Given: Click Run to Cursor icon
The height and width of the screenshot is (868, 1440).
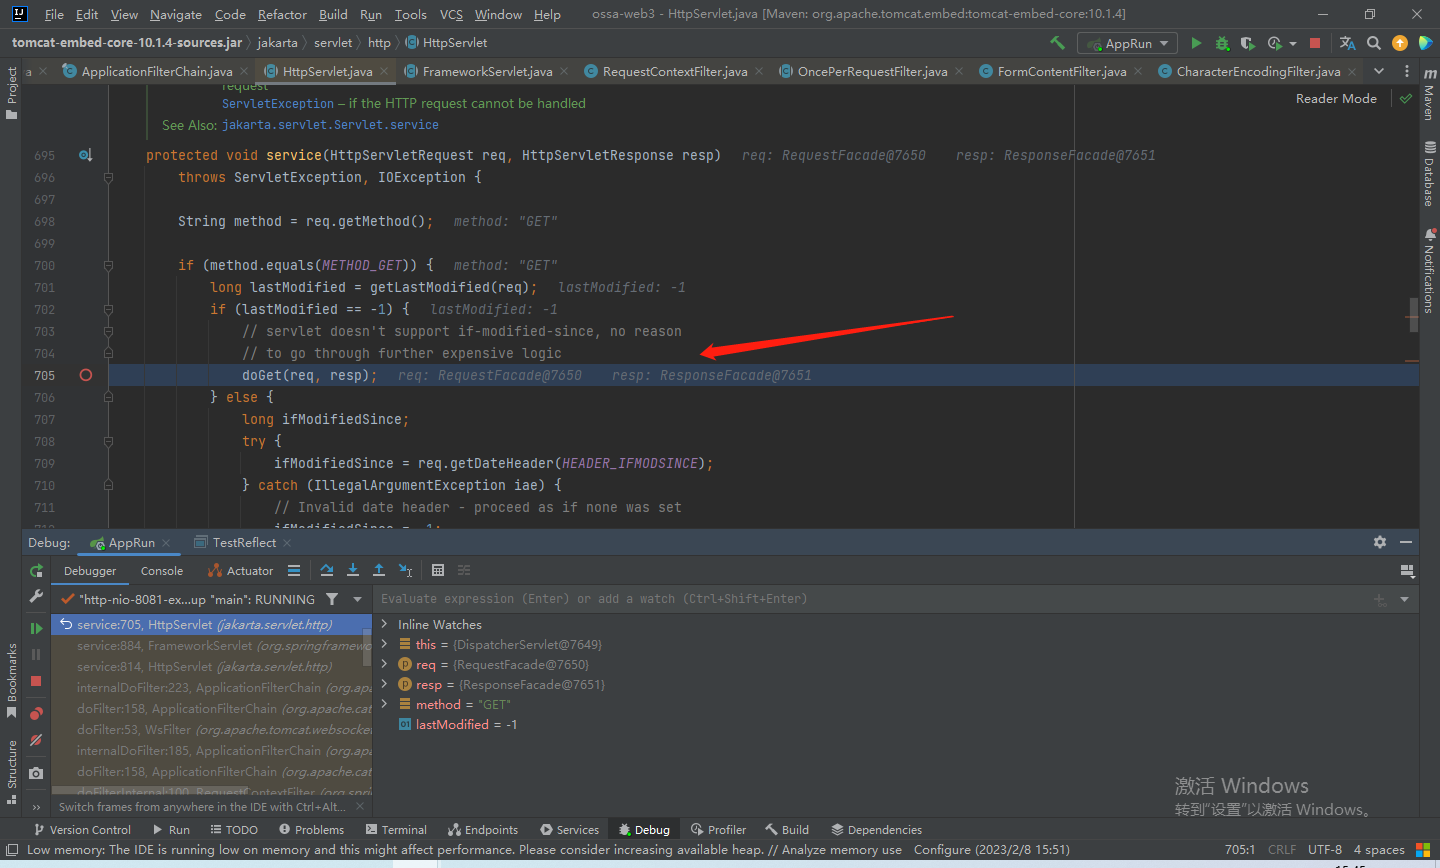Looking at the screenshot, I should pos(405,570).
